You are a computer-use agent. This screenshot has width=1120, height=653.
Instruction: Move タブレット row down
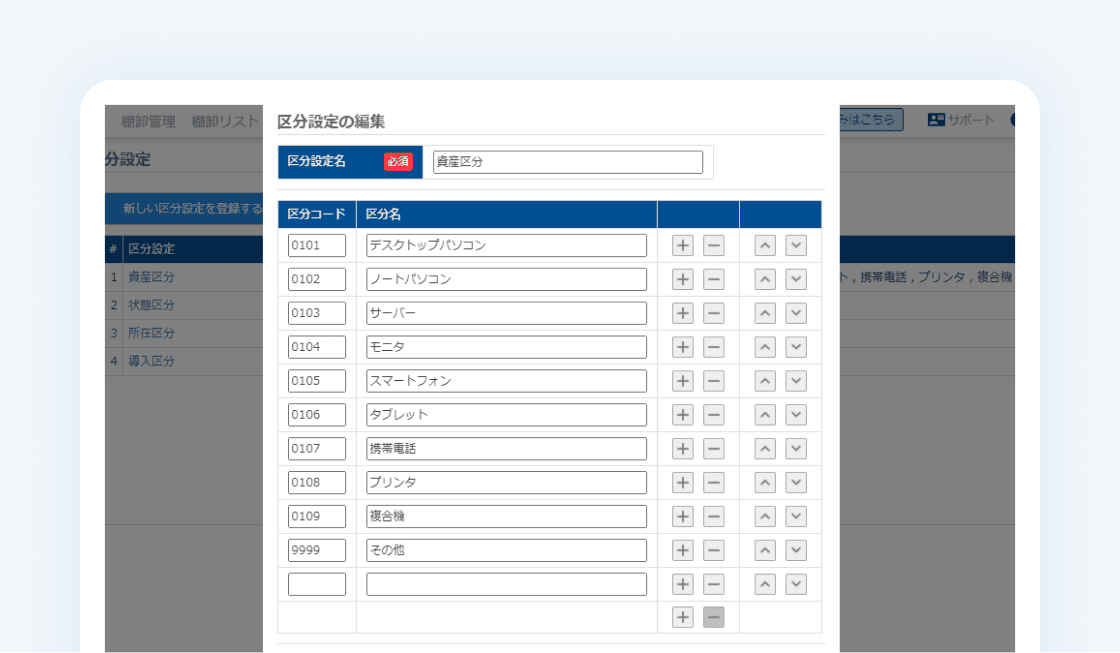[x=796, y=414]
